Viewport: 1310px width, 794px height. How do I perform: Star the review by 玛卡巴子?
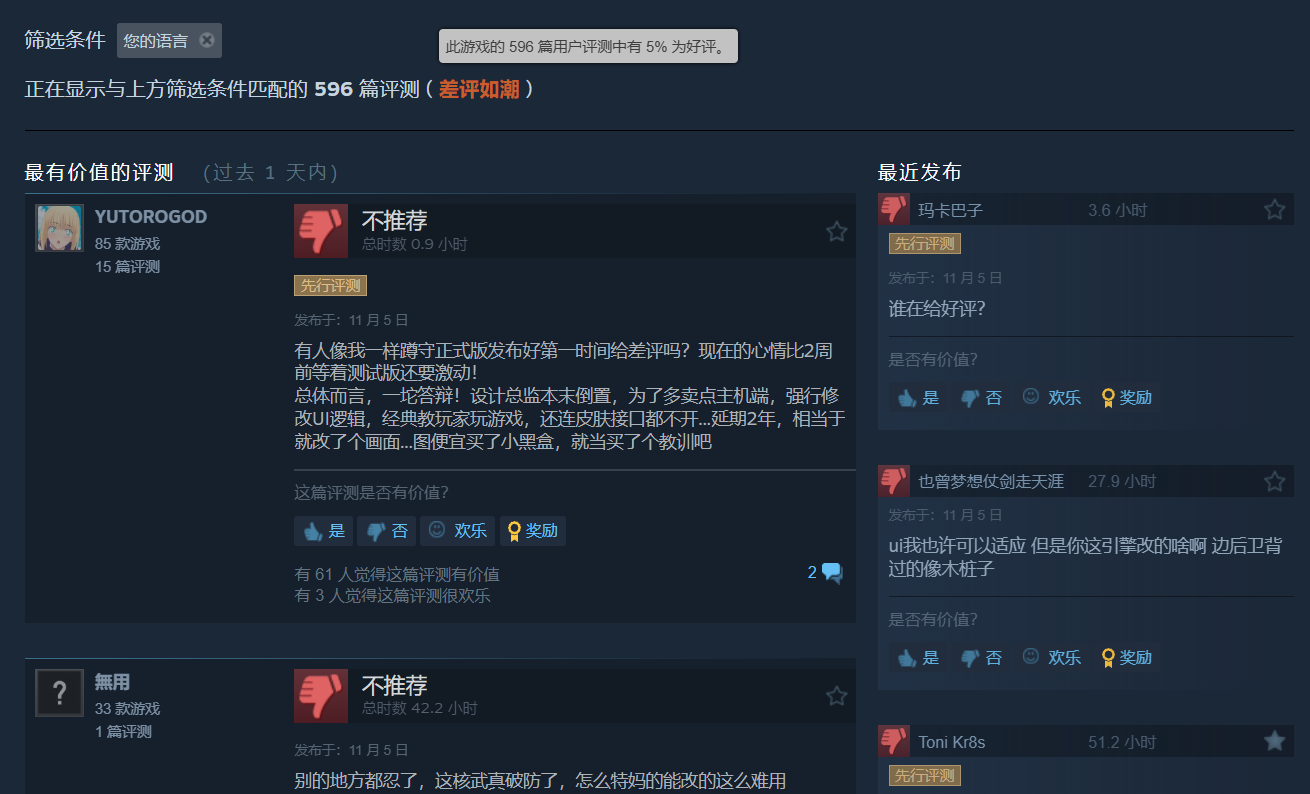1275,210
